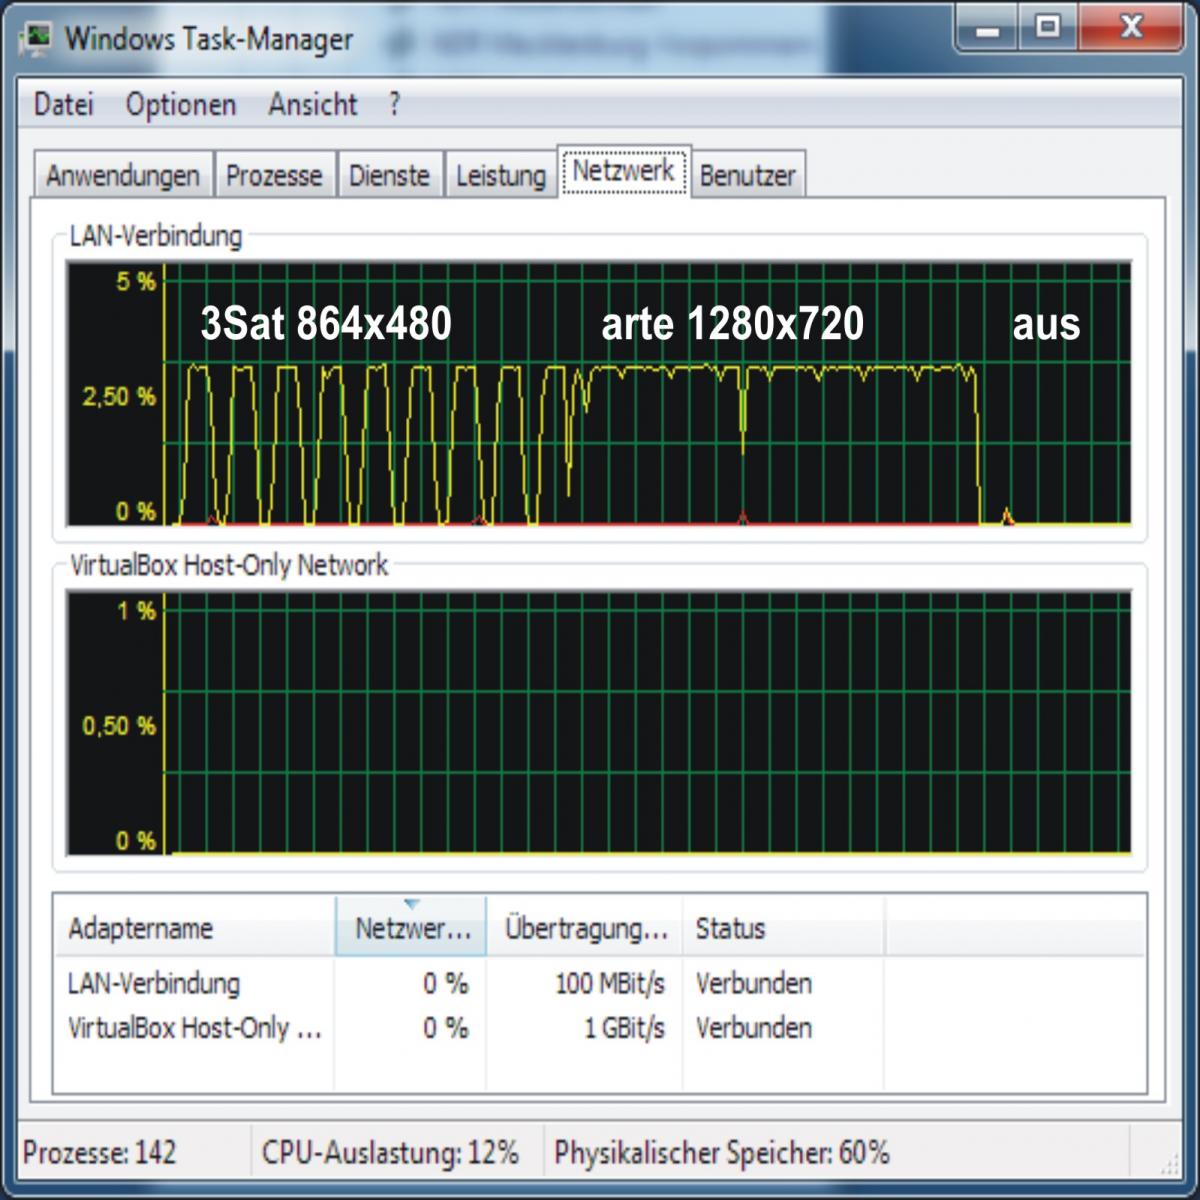
Task: Close the Task-Manager window
Action: click(x=1130, y=27)
